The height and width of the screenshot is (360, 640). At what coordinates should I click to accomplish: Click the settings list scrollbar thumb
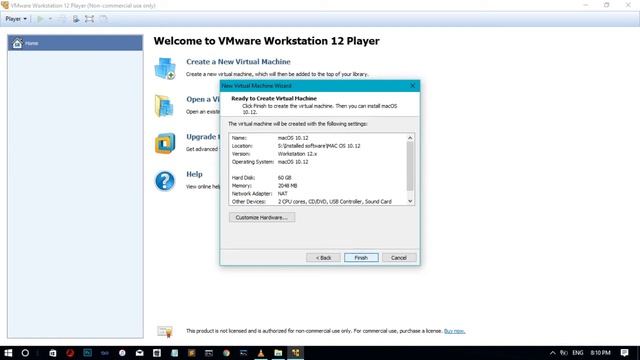410,166
